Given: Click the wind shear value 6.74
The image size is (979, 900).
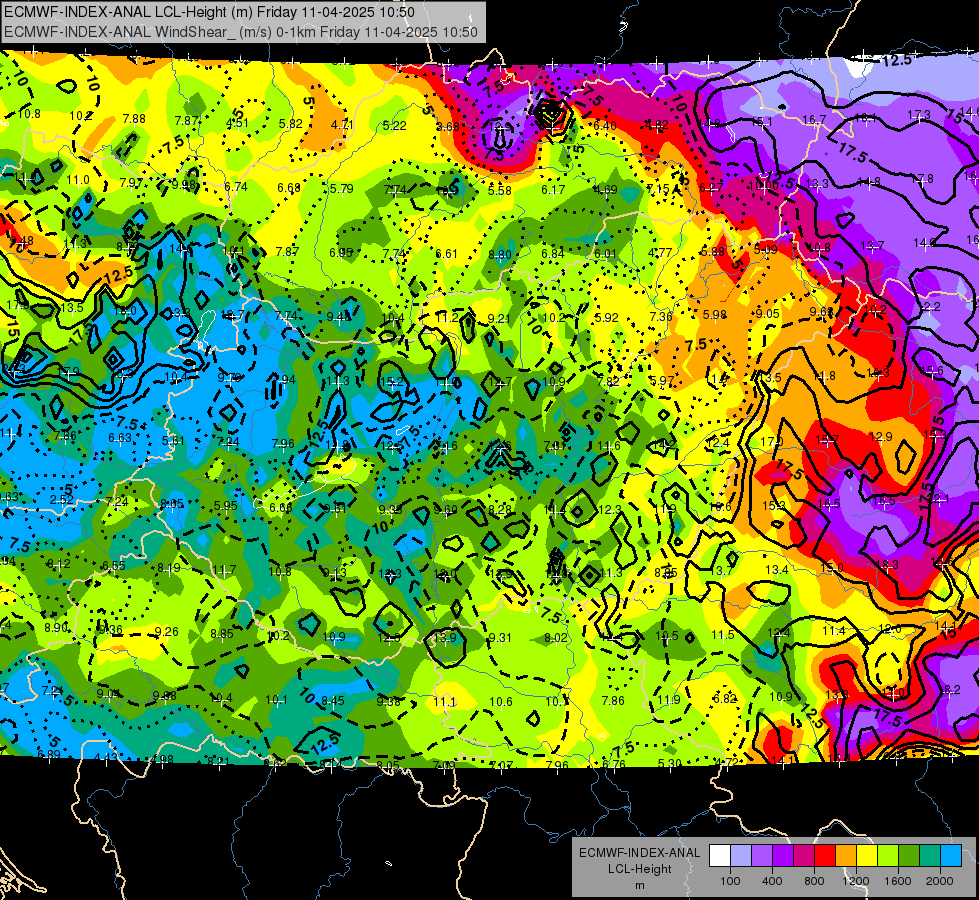Looking at the screenshot, I should (236, 186).
